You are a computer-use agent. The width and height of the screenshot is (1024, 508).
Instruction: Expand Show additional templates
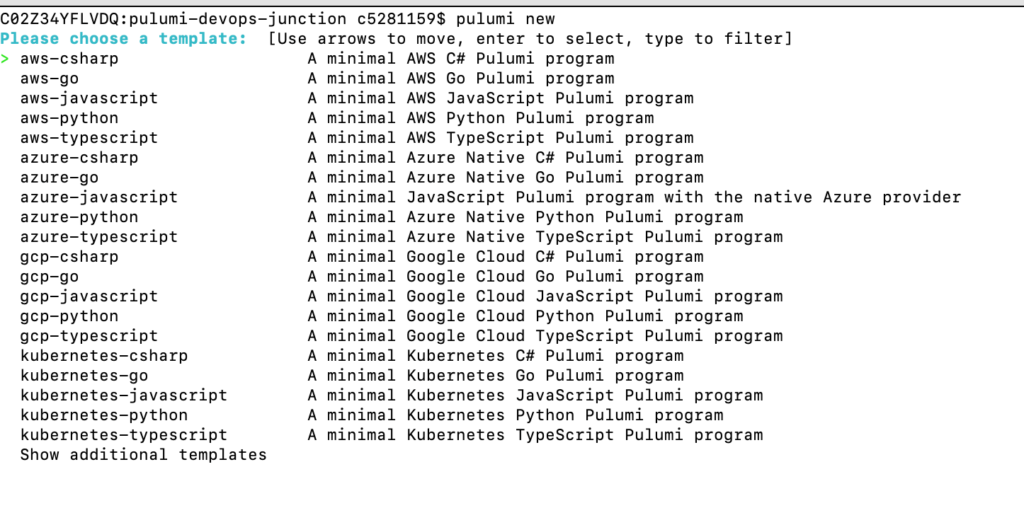[143, 455]
